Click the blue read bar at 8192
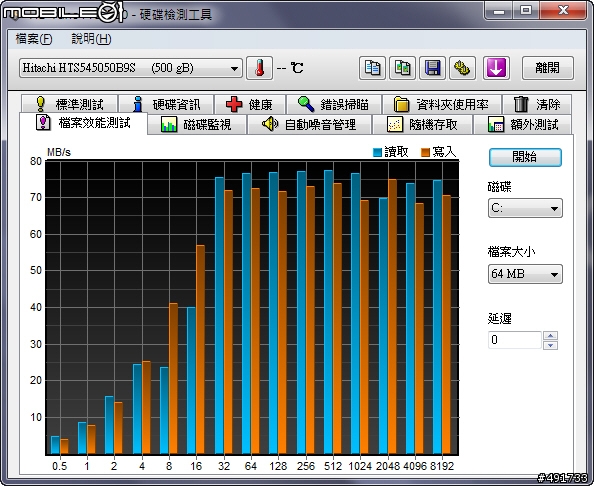 click(x=438, y=317)
